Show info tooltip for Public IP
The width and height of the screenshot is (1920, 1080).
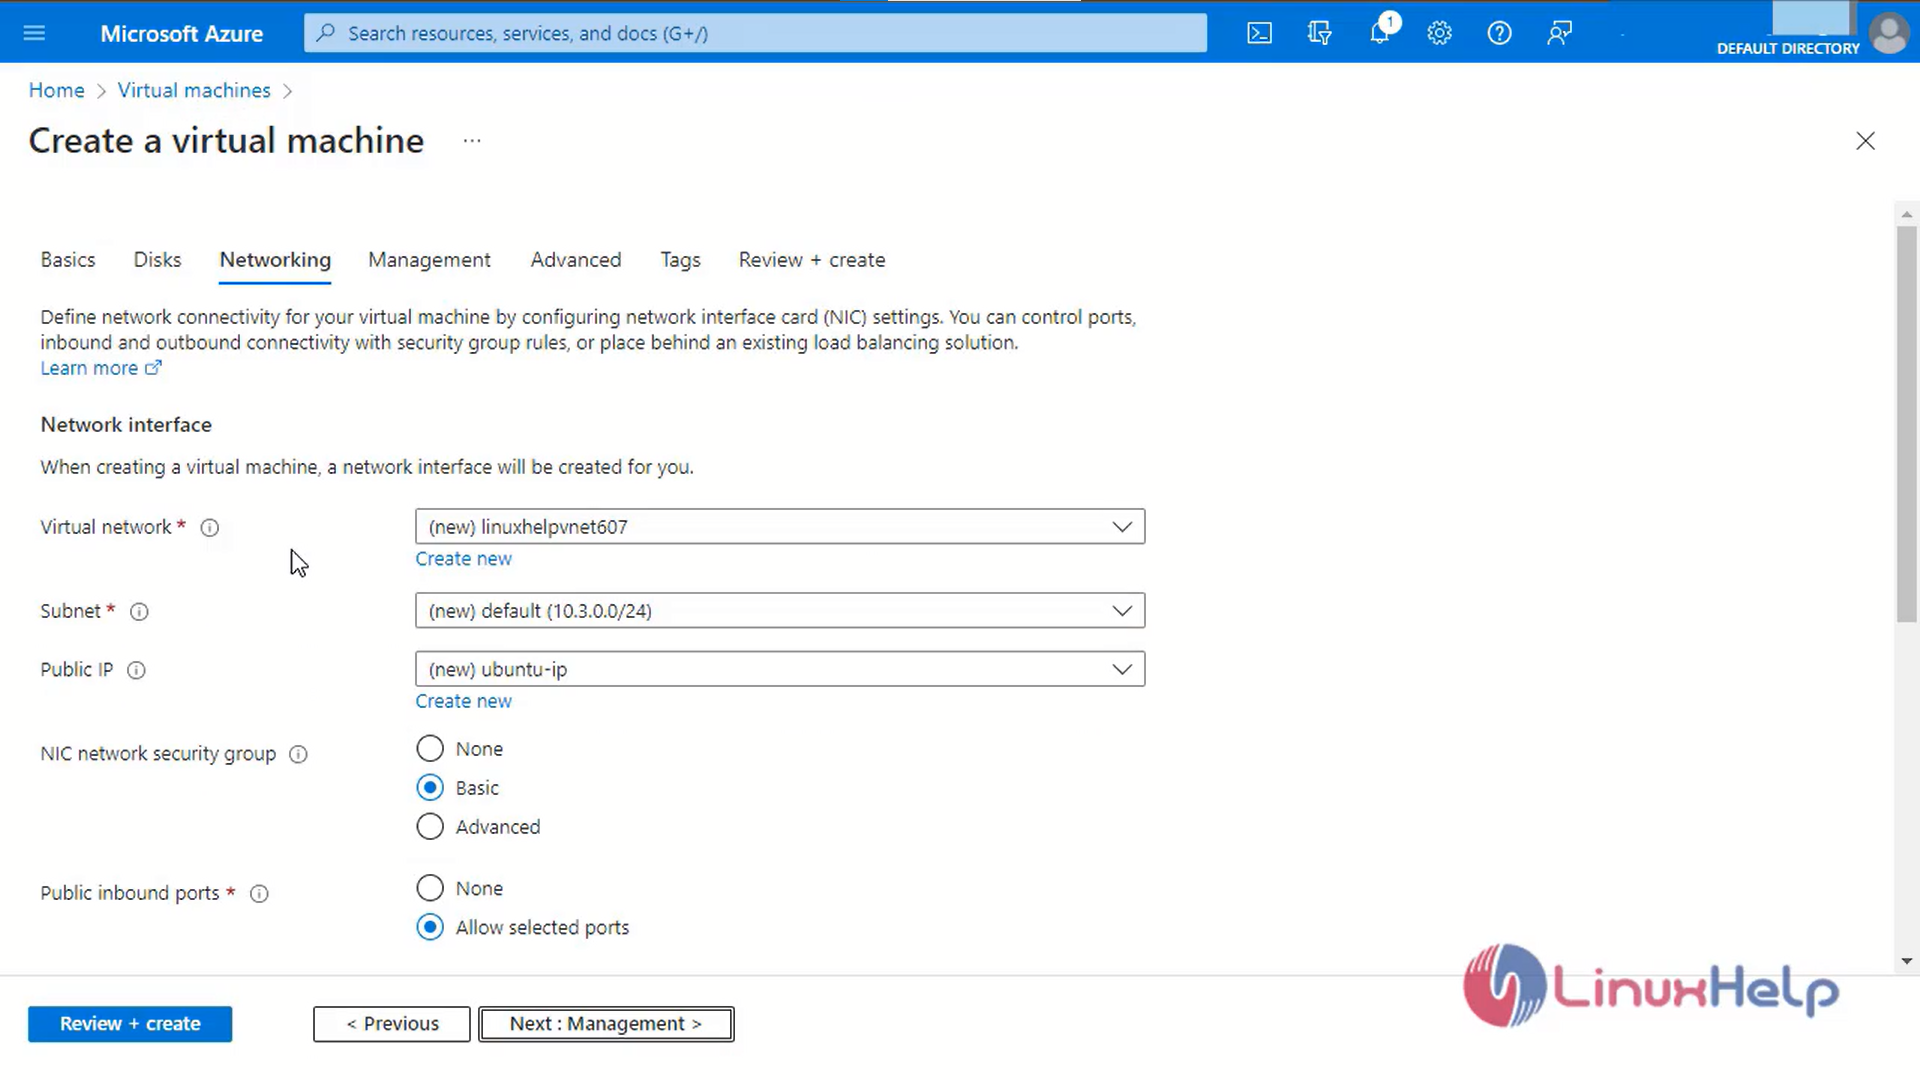[x=137, y=670]
